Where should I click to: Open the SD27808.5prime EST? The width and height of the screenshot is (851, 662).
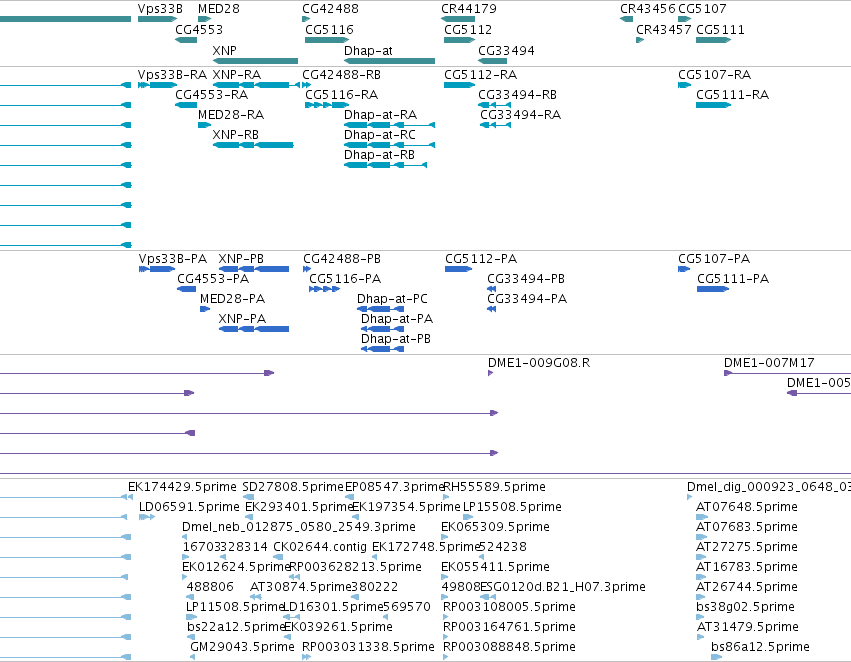pos(249,496)
